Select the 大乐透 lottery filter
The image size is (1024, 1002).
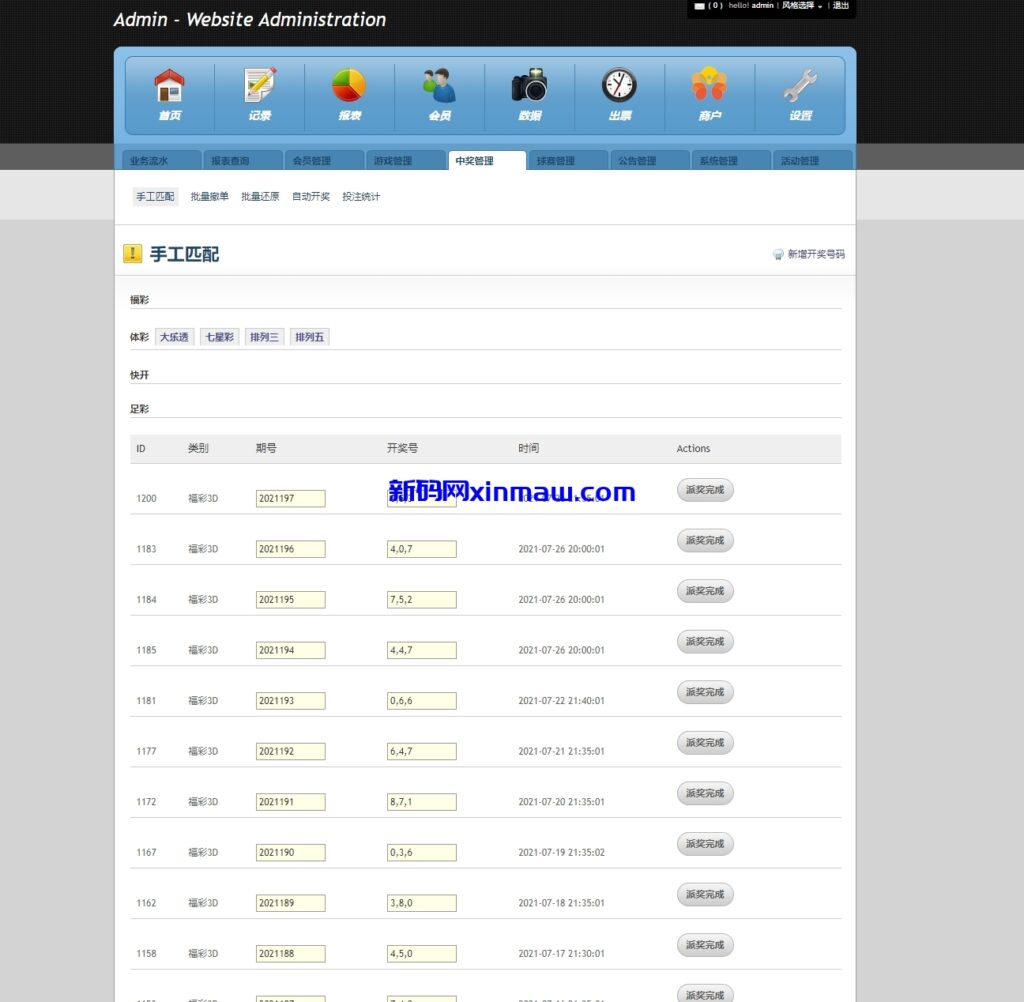[174, 338]
